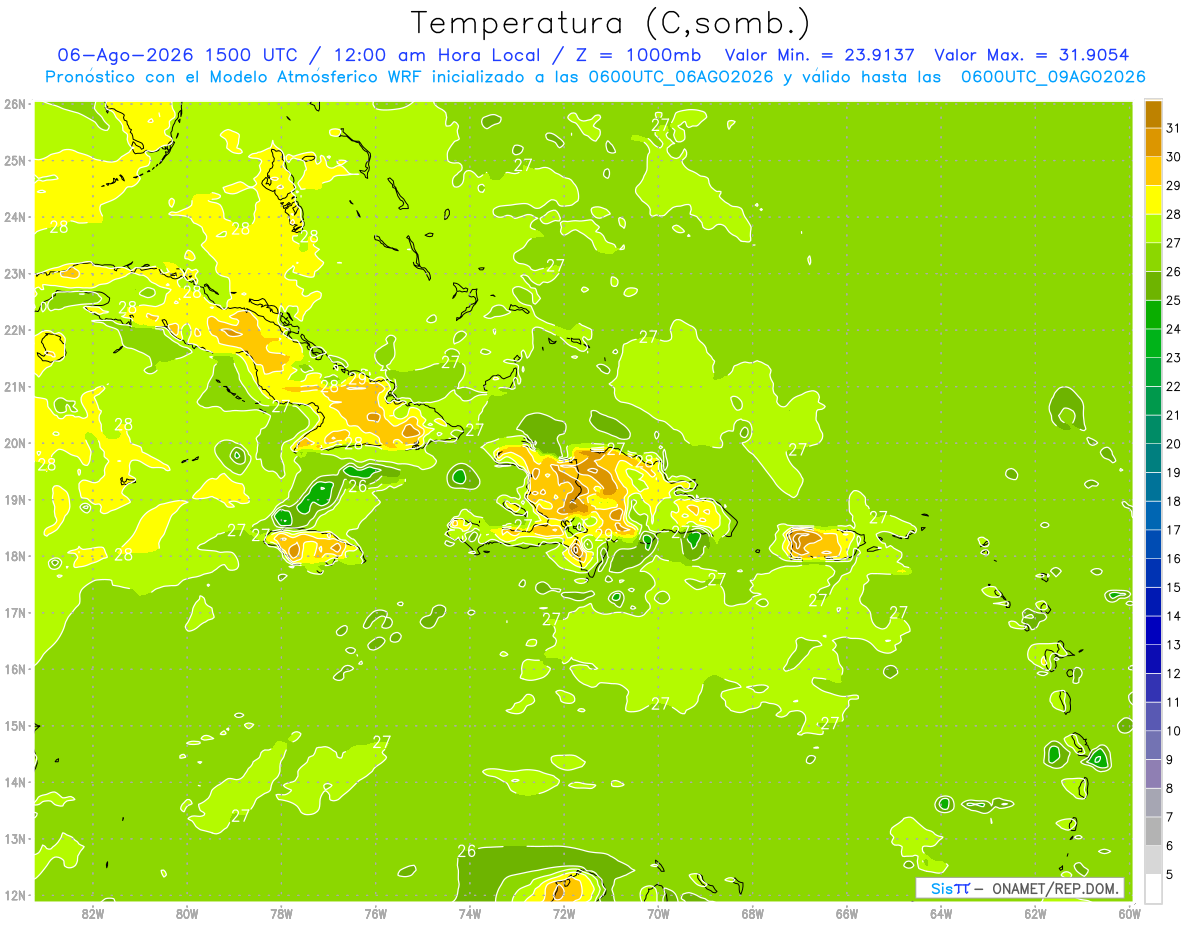1200x927 pixels.
Task: Click the "62W" longitude label
Action: click(1035, 913)
